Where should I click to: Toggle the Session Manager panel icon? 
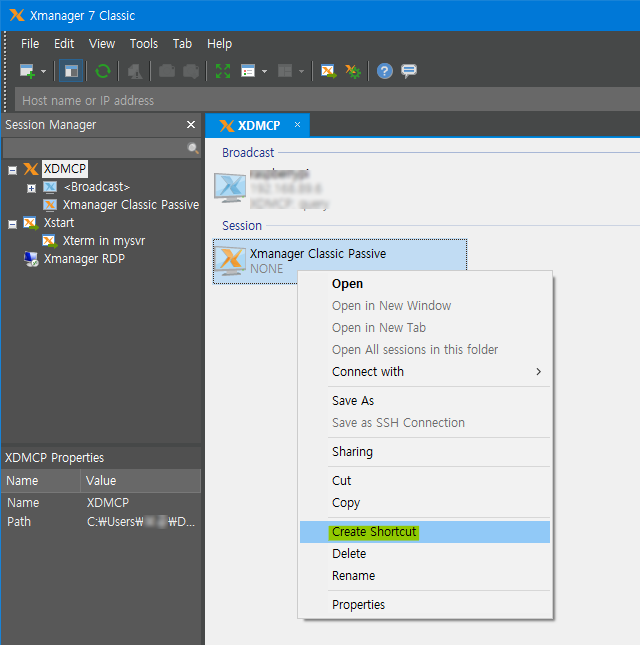(x=70, y=71)
